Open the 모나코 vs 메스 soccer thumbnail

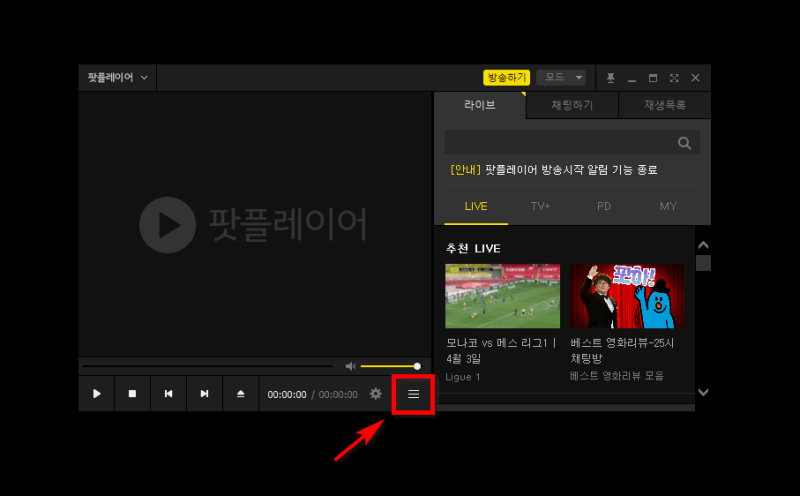pyautogui.click(x=502, y=297)
